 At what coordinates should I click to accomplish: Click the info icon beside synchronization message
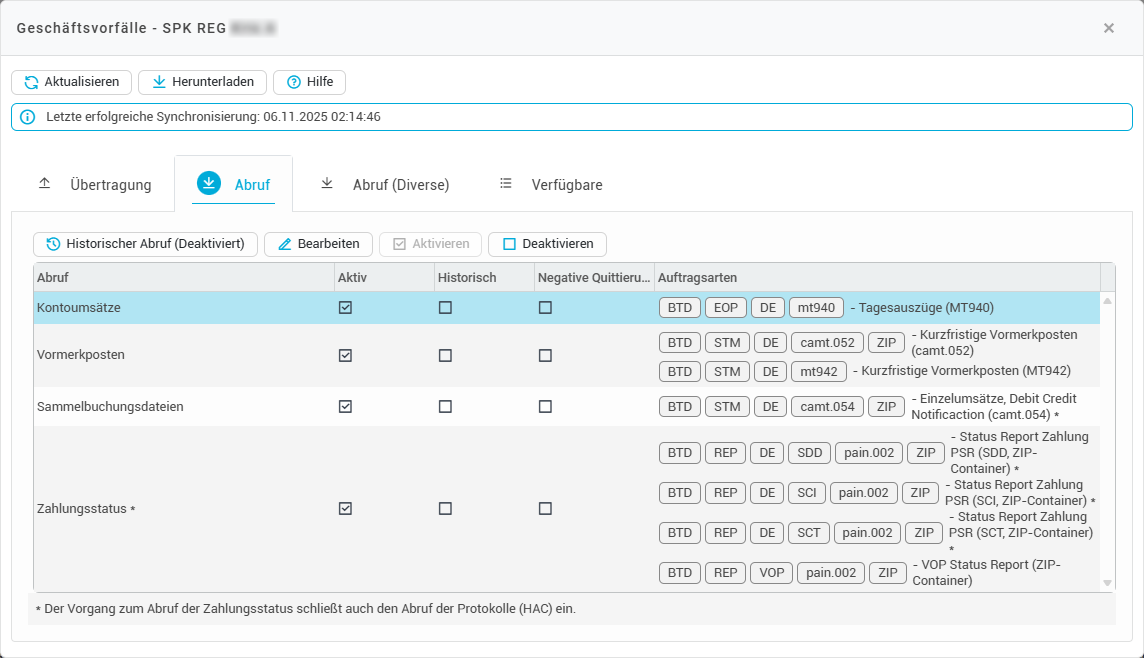point(28,117)
